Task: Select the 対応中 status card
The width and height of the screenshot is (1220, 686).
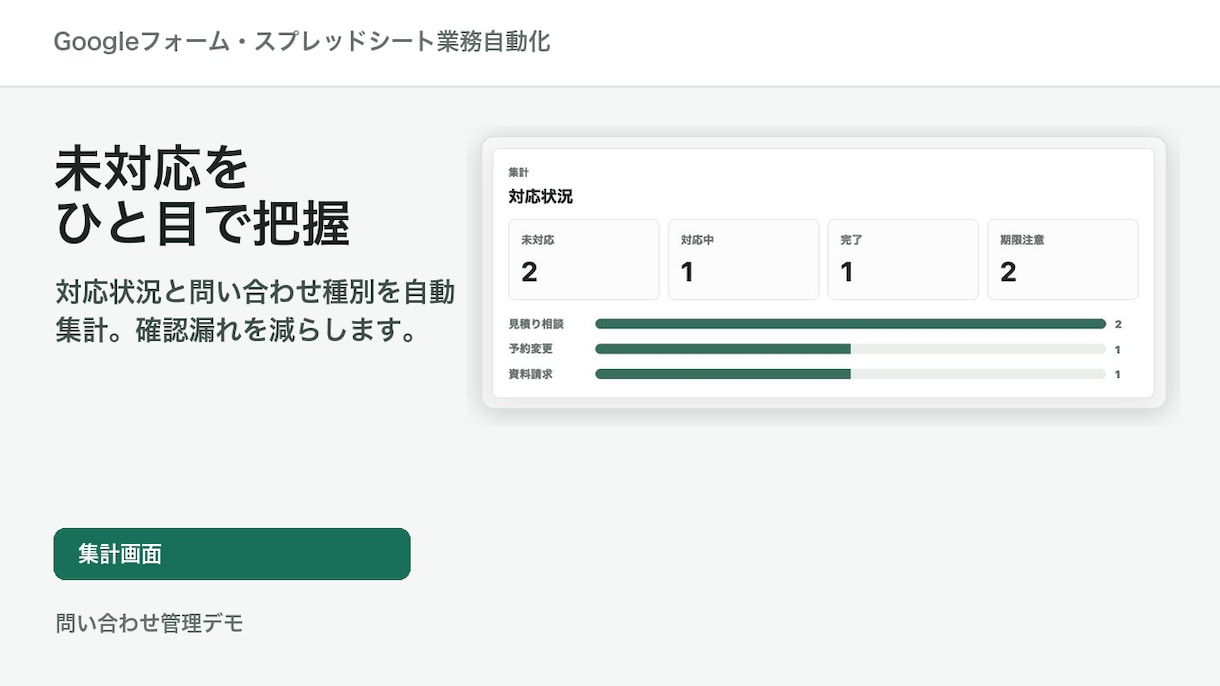Action: [x=744, y=260]
